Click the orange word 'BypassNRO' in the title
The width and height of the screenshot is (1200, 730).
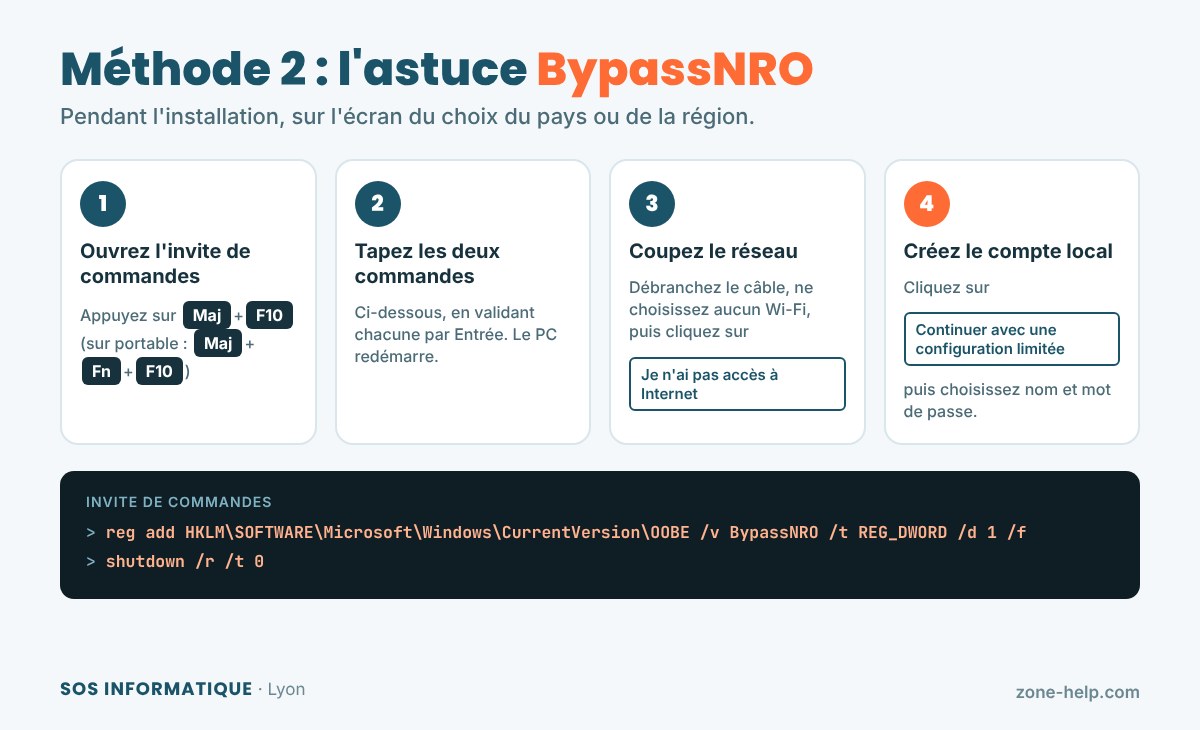(x=675, y=69)
